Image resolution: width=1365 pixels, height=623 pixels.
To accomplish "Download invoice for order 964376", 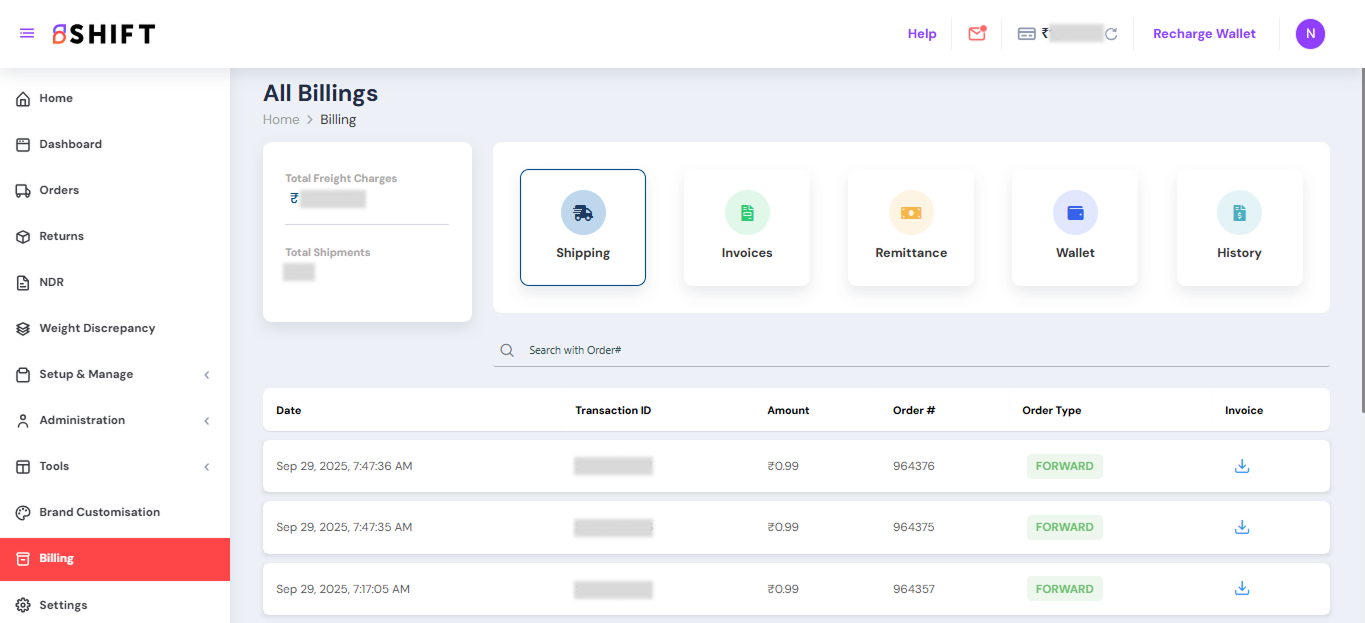I will [1242, 466].
